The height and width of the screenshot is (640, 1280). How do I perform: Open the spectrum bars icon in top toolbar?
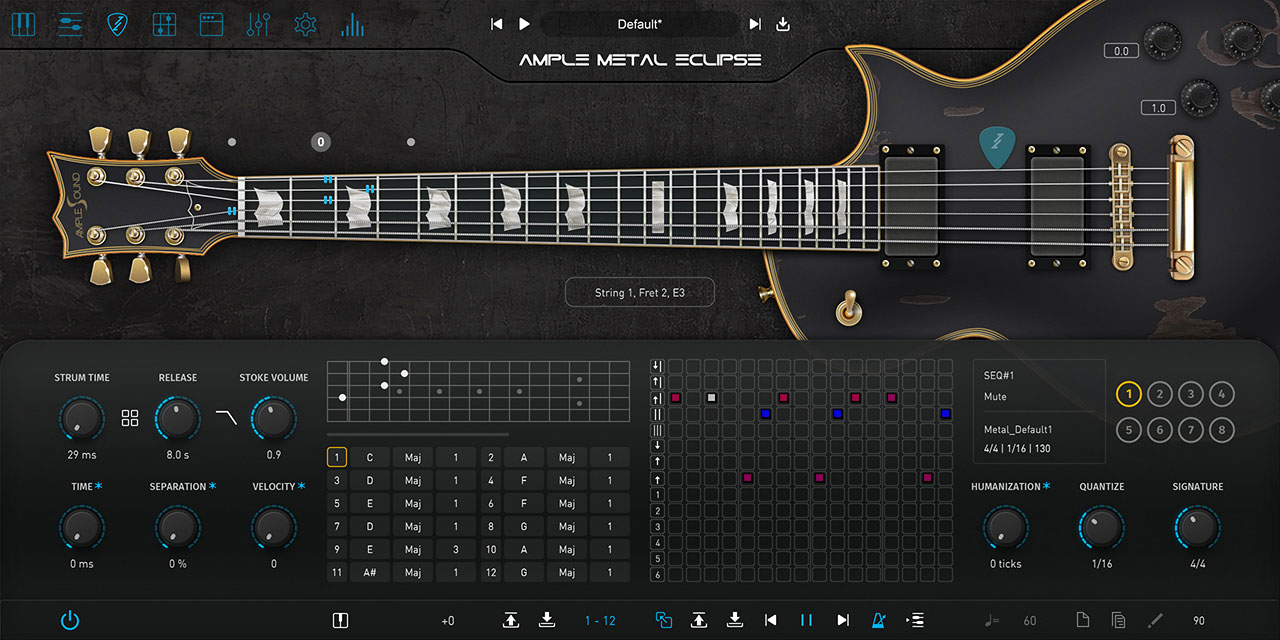[x=352, y=24]
